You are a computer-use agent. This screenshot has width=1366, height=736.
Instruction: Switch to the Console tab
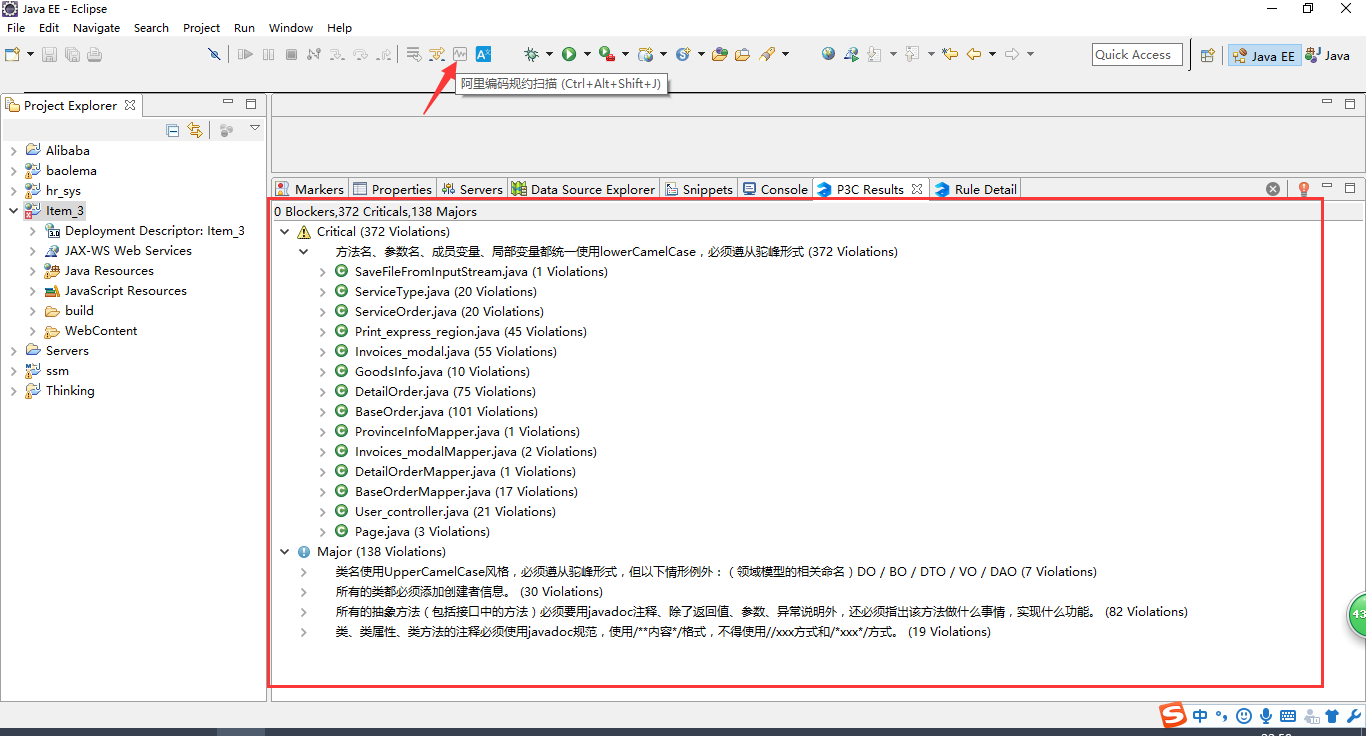click(775, 189)
